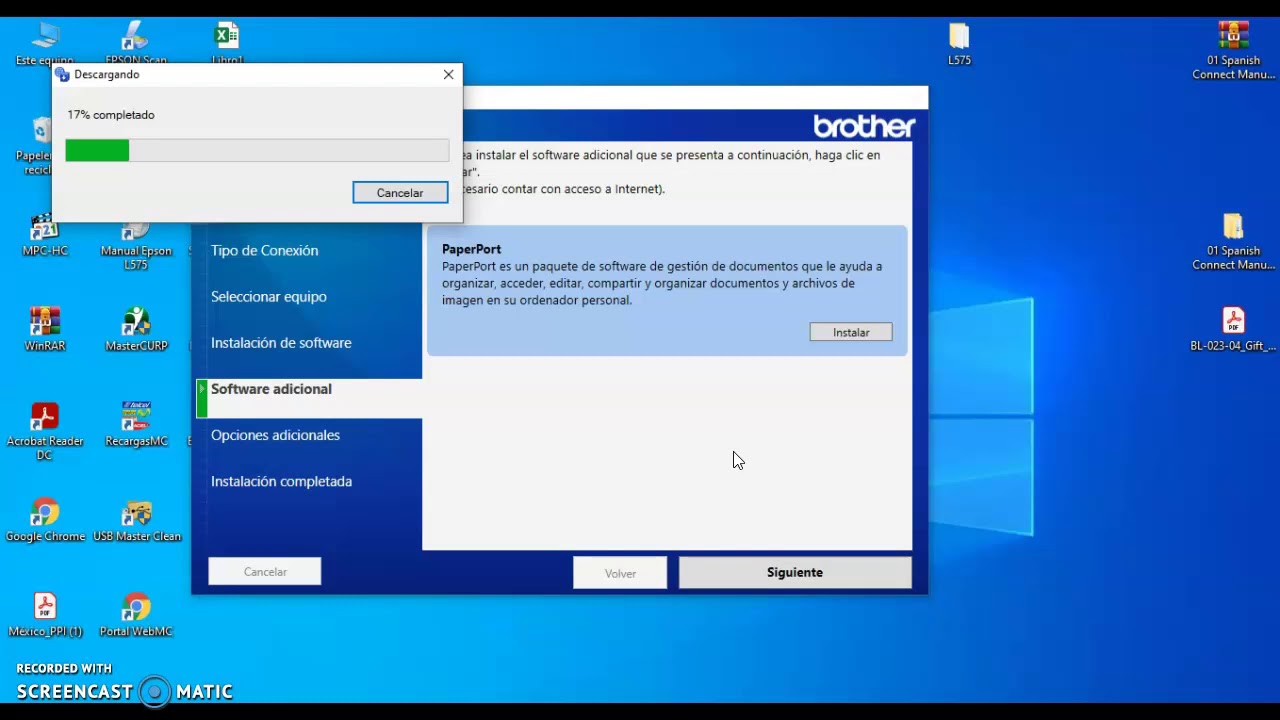This screenshot has height=720, width=1280.
Task: Select the Seleccionar equipo step
Action: pyautogui.click(x=268, y=297)
